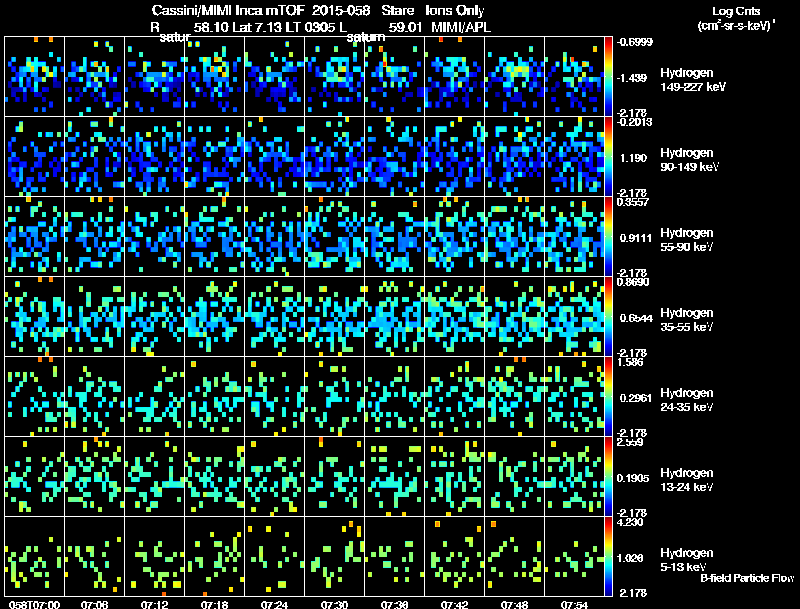Click the B-field Particle Flow caption

[x=747, y=578]
